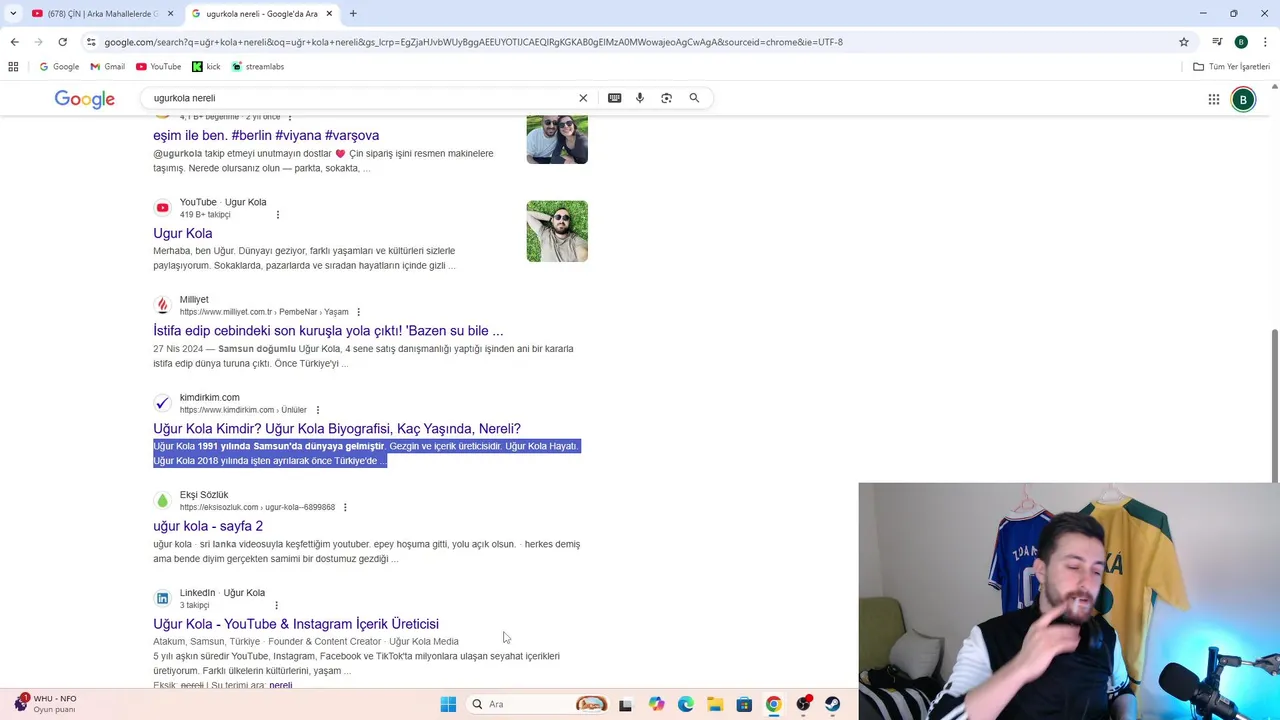This screenshot has width=1280, height=720.
Task: Open Chrome three-dot menu
Action: pos(1266,42)
